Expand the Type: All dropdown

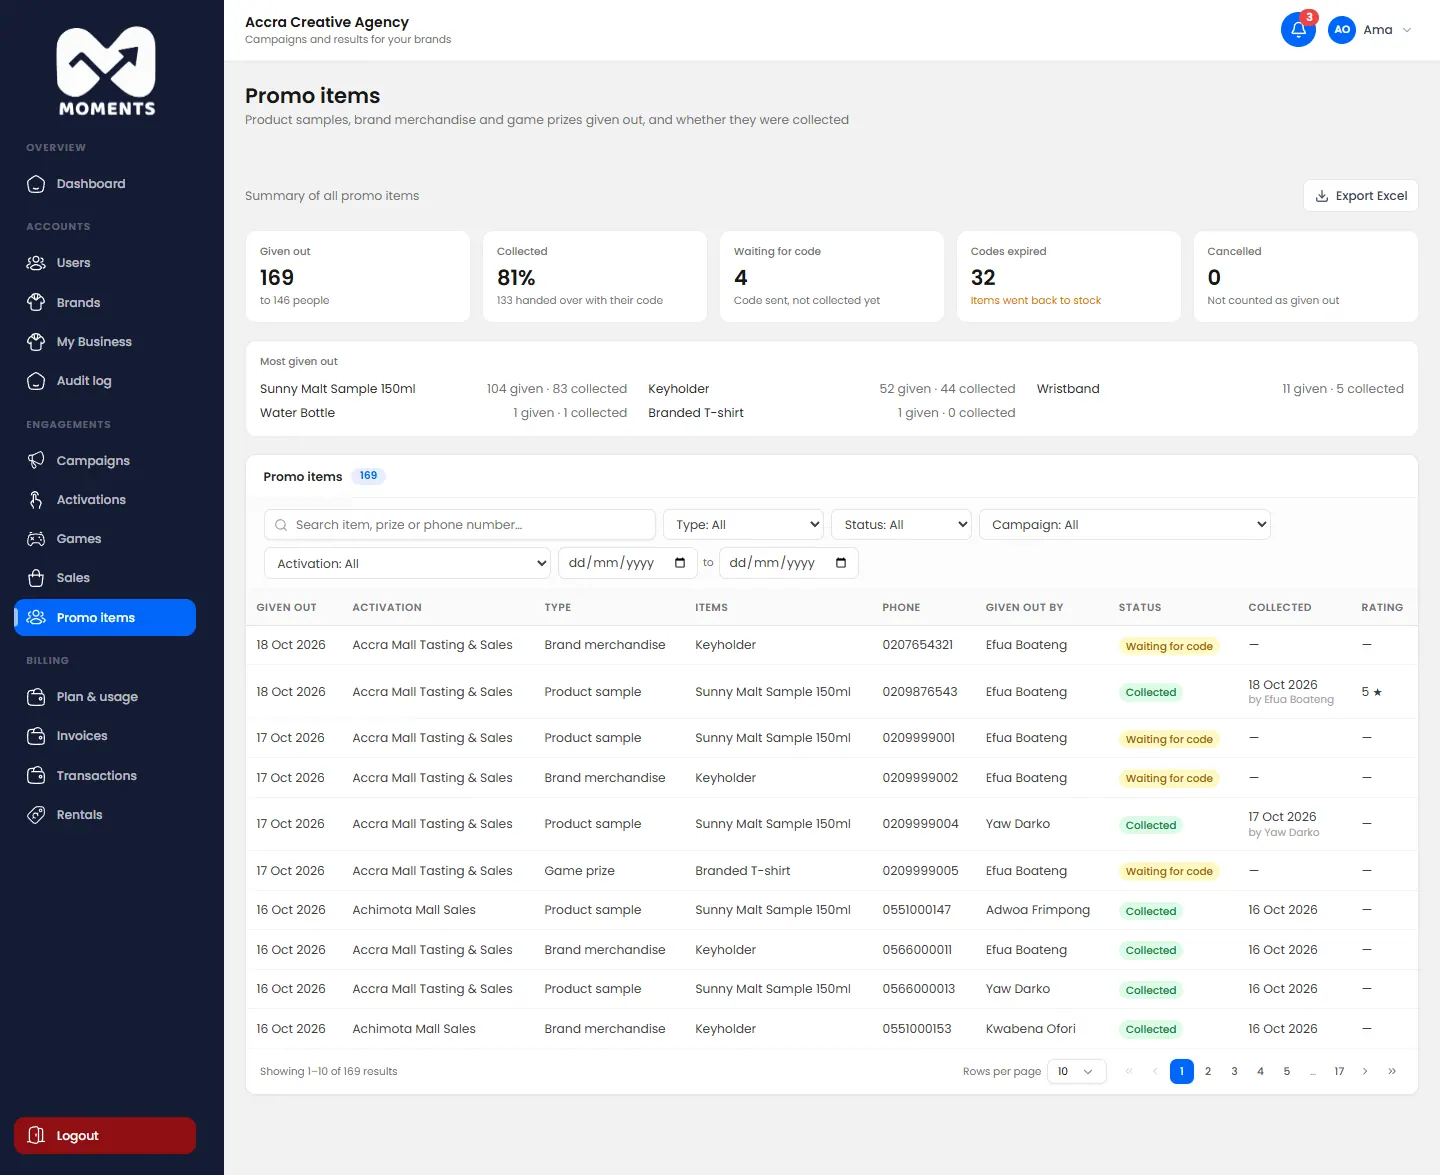743,524
